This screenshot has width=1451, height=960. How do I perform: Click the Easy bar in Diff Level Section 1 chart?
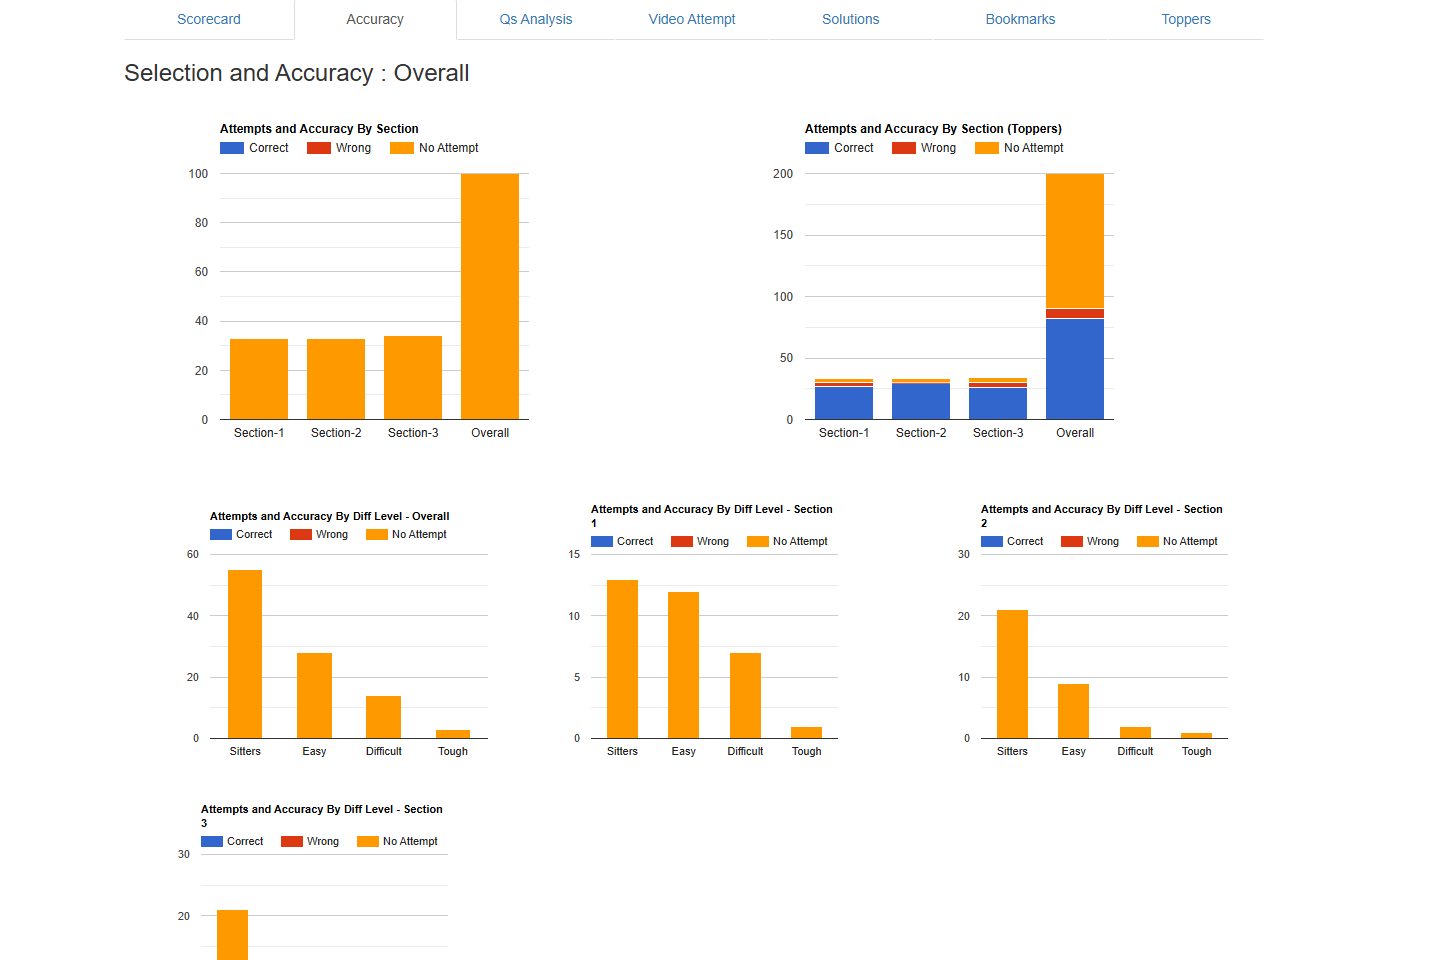point(684,665)
